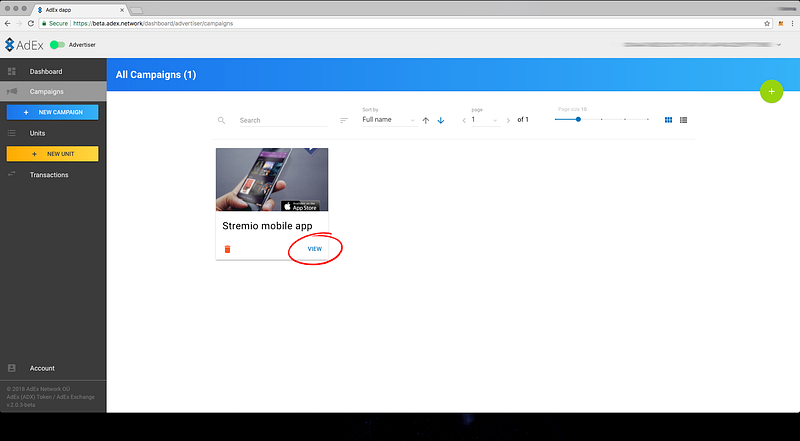Open a new browser tab
The image size is (800, 441).
tap(136, 10)
